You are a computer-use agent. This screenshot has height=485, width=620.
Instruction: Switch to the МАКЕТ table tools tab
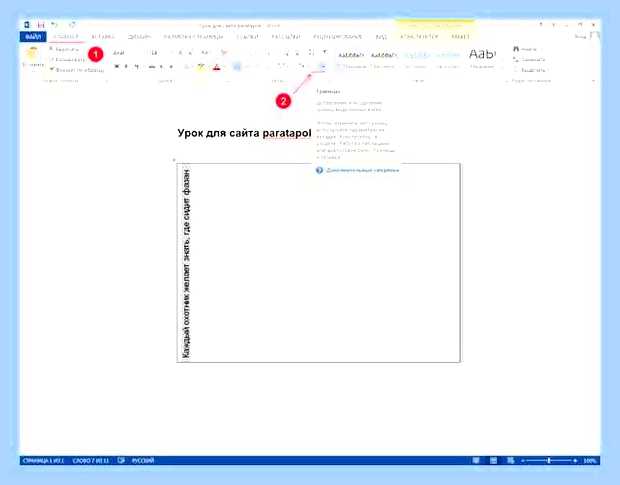(460, 37)
